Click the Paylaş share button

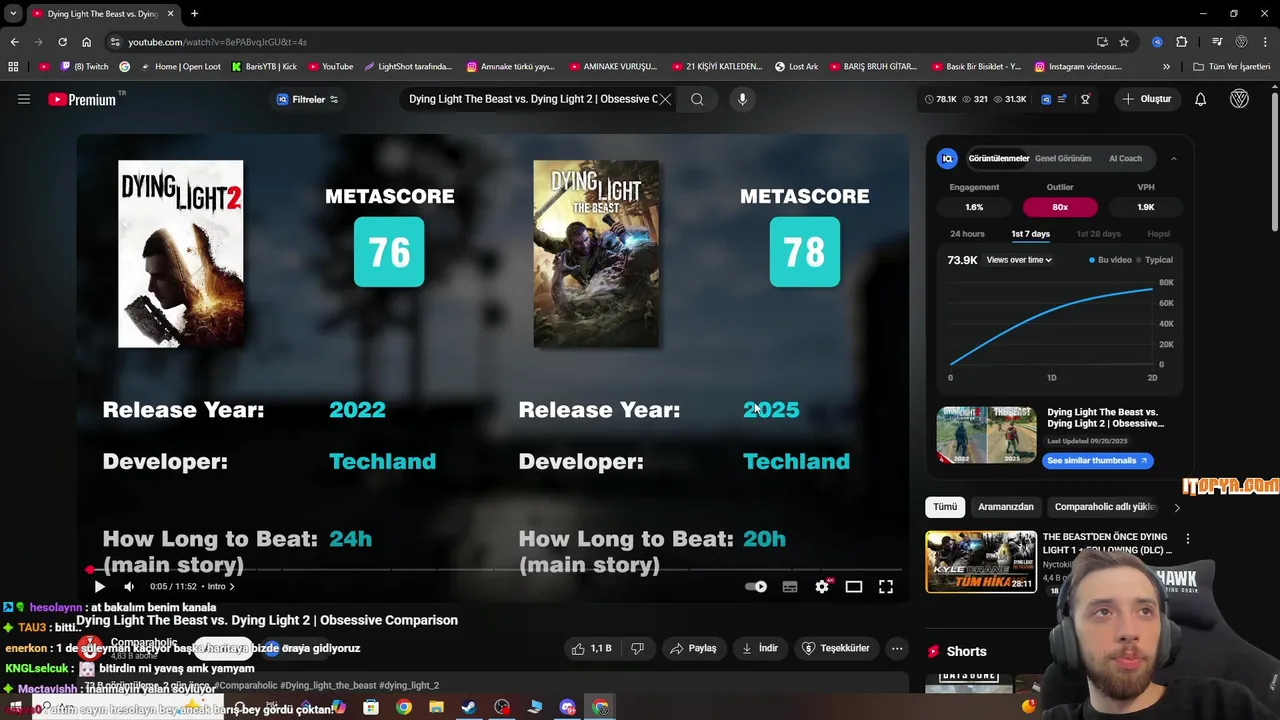point(693,648)
